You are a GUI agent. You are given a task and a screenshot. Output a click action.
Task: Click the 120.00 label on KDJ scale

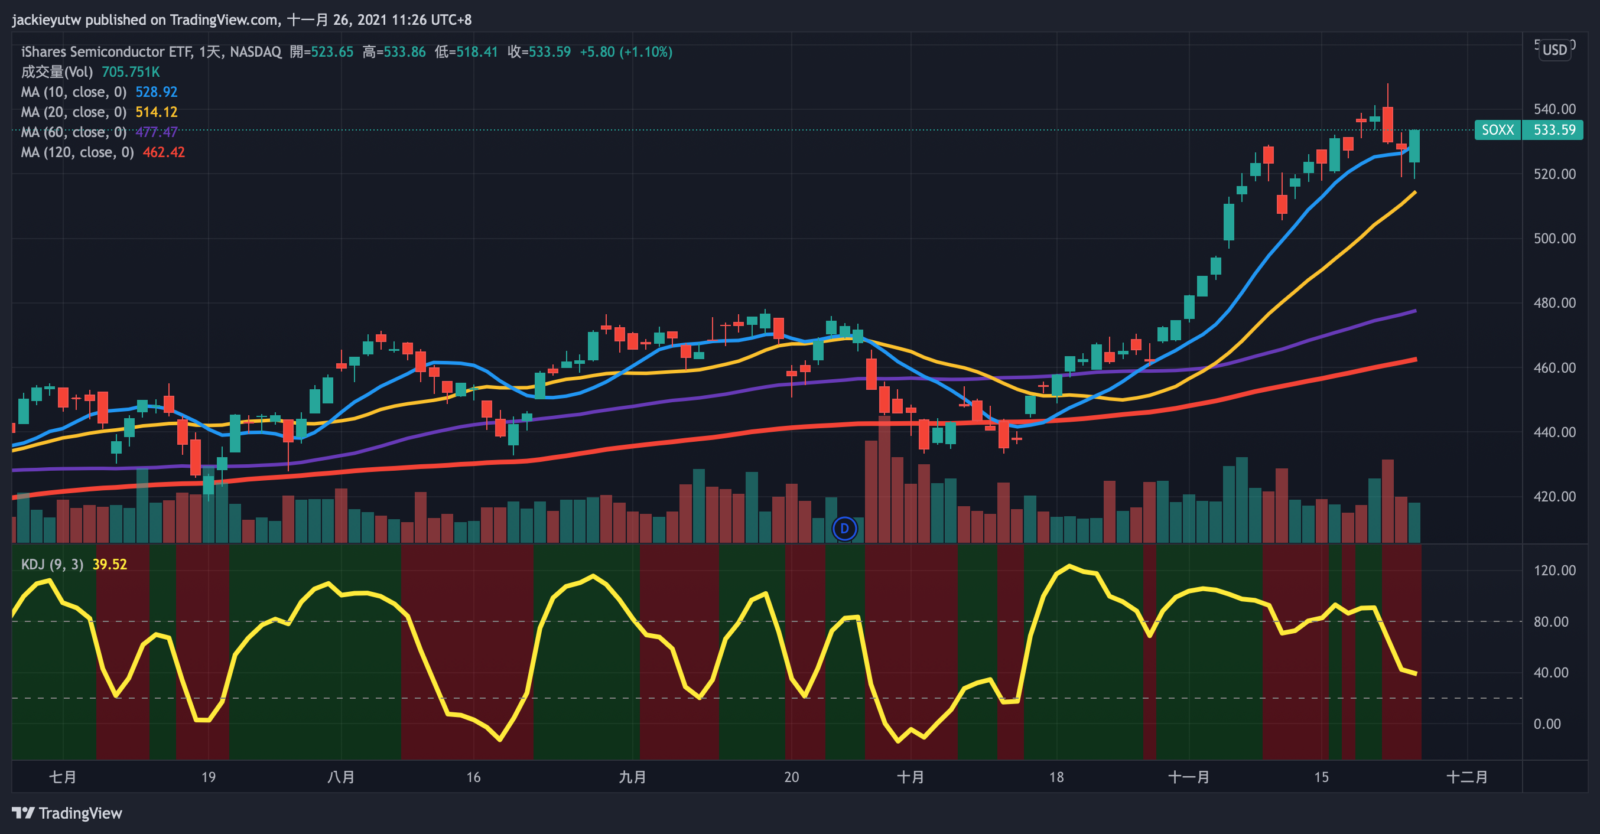tap(1554, 570)
